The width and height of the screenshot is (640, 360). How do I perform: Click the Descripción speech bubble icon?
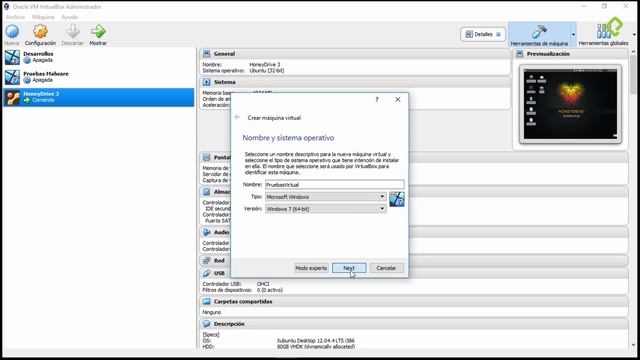pyautogui.click(x=207, y=324)
